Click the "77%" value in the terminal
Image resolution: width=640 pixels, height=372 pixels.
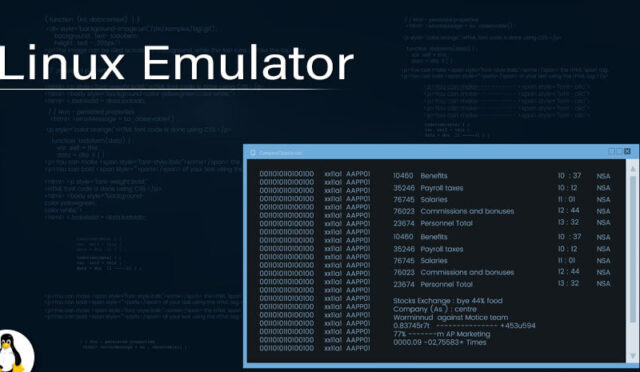click(400, 334)
